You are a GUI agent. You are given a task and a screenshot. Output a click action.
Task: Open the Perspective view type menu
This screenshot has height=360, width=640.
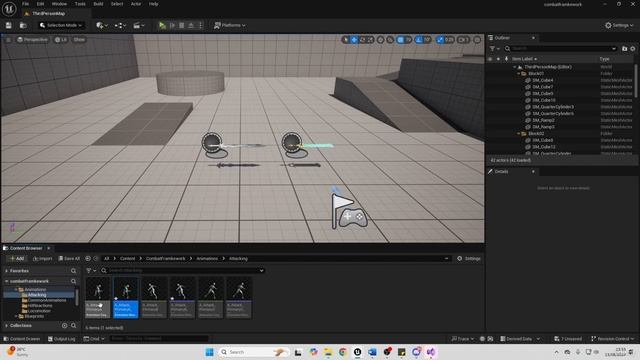coord(33,40)
